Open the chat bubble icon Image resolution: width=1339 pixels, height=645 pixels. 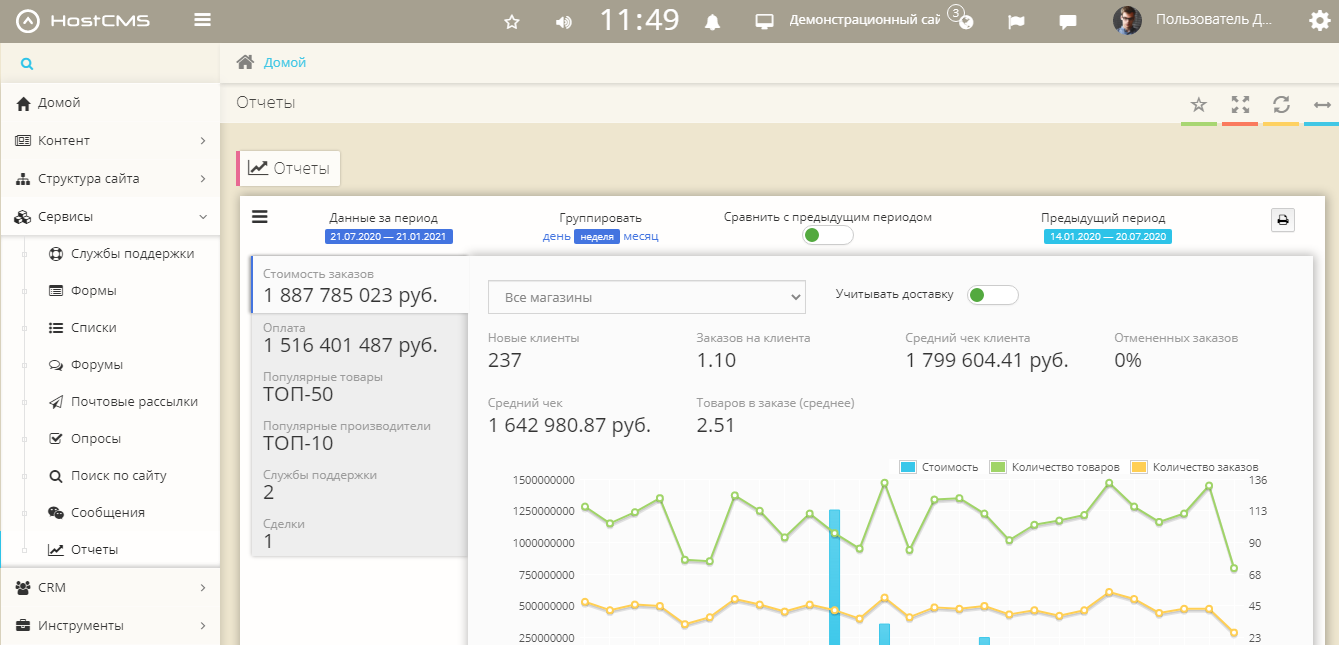pos(1068,21)
